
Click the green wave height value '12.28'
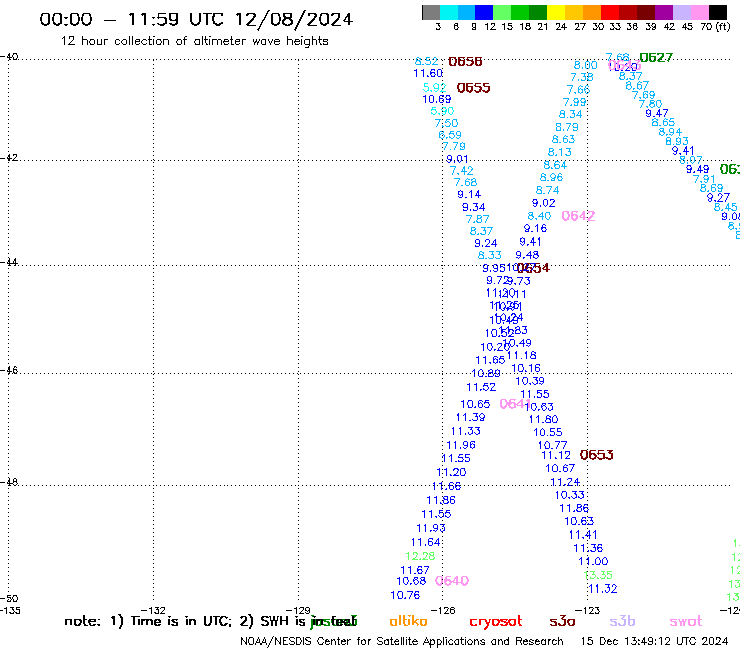[x=420, y=556]
